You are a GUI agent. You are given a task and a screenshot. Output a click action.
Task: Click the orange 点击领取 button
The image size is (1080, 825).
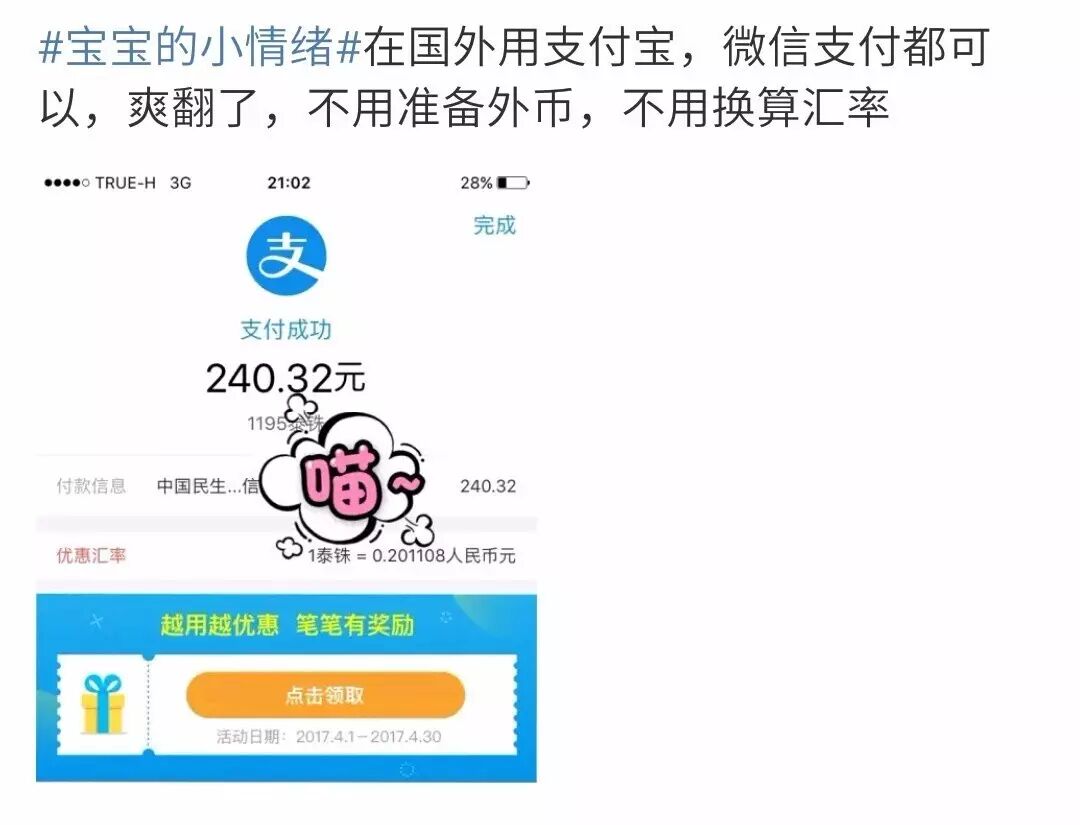pyautogui.click(x=325, y=696)
